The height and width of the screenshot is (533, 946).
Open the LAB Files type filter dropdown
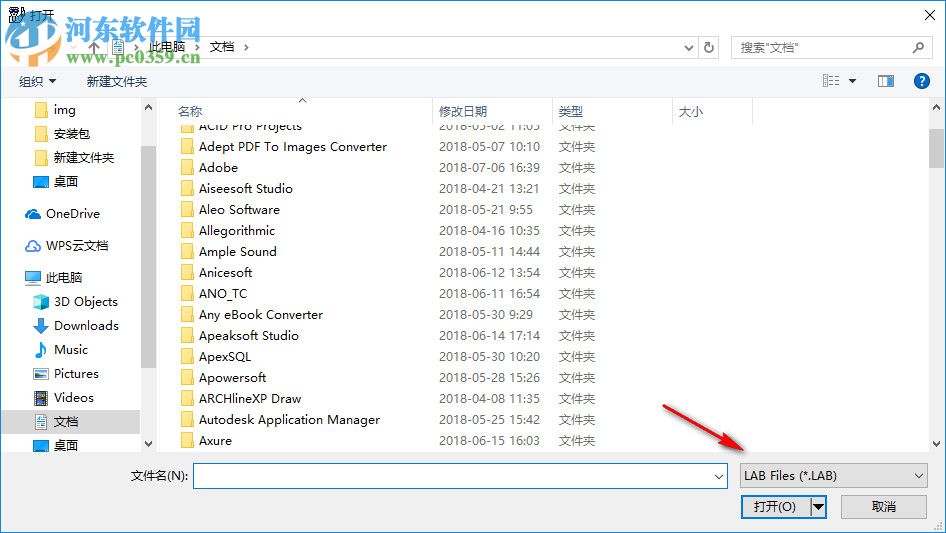pyautogui.click(x=834, y=476)
